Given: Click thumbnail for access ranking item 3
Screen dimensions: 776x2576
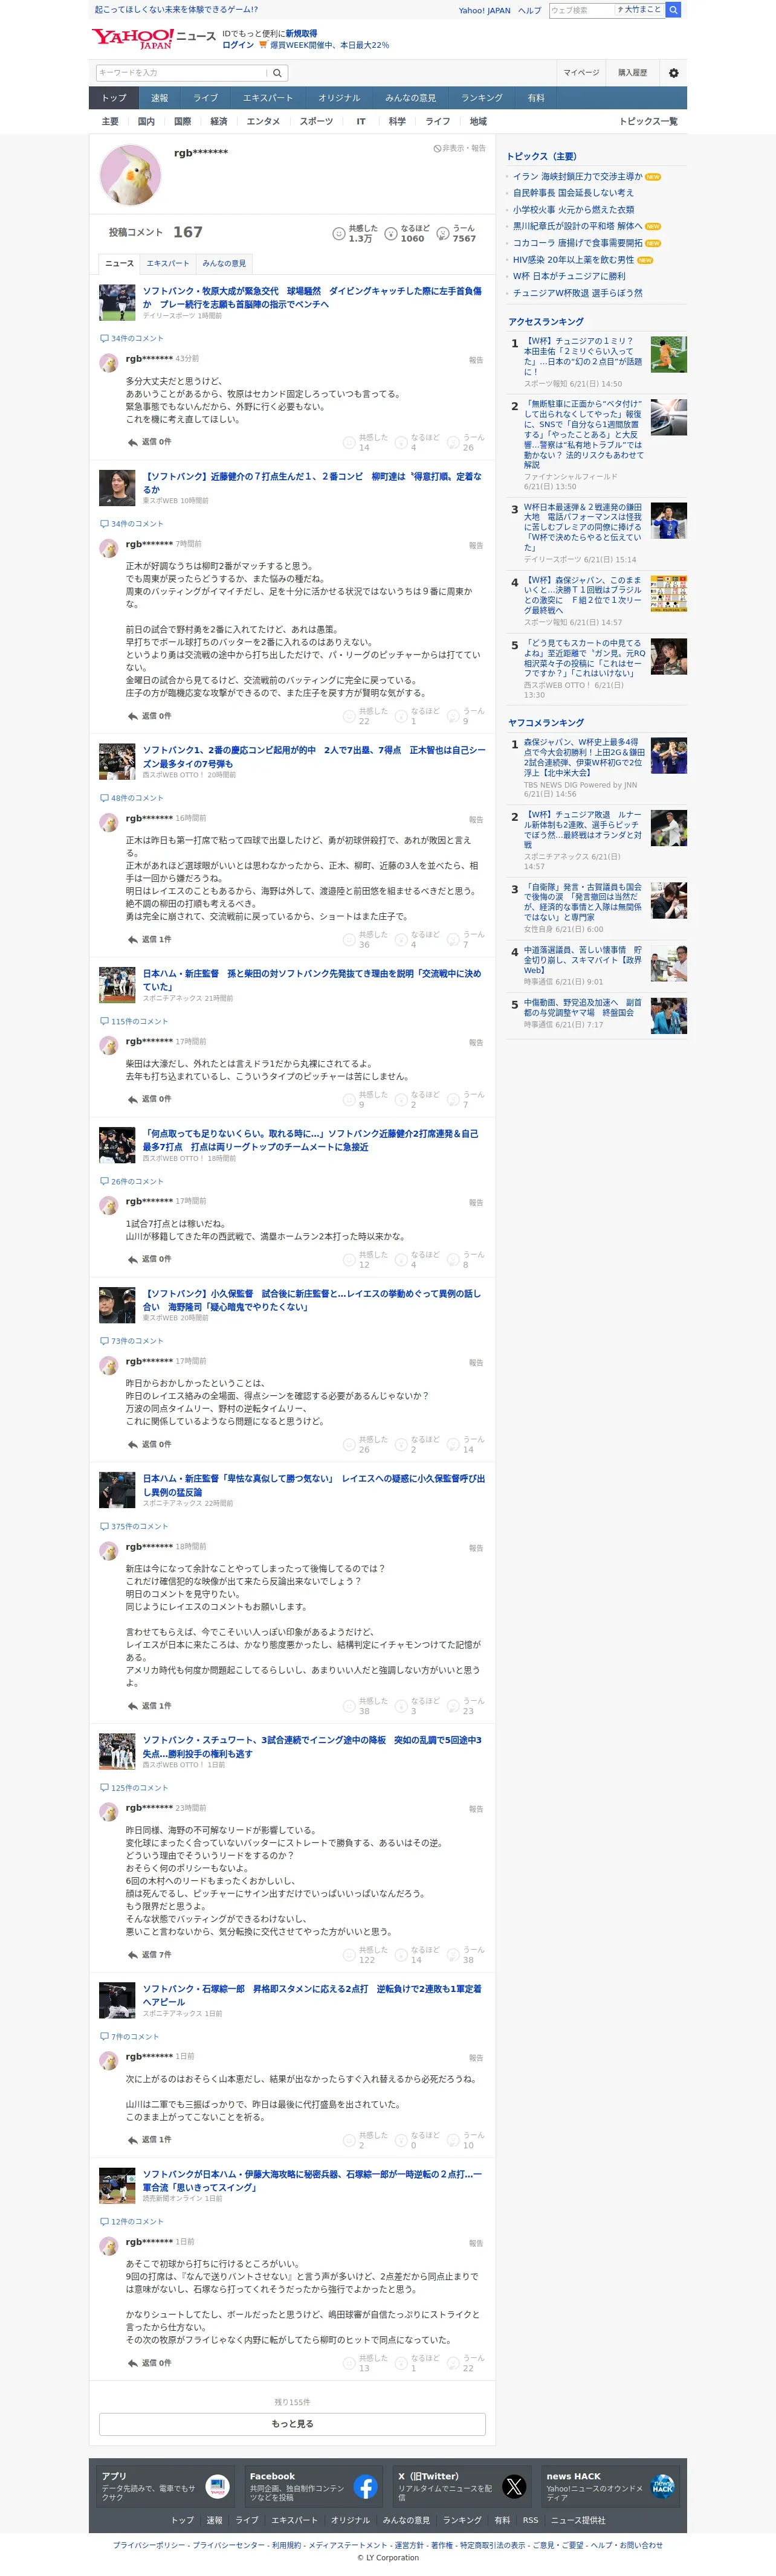Looking at the screenshot, I should pyautogui.click(x=668, y=521).
